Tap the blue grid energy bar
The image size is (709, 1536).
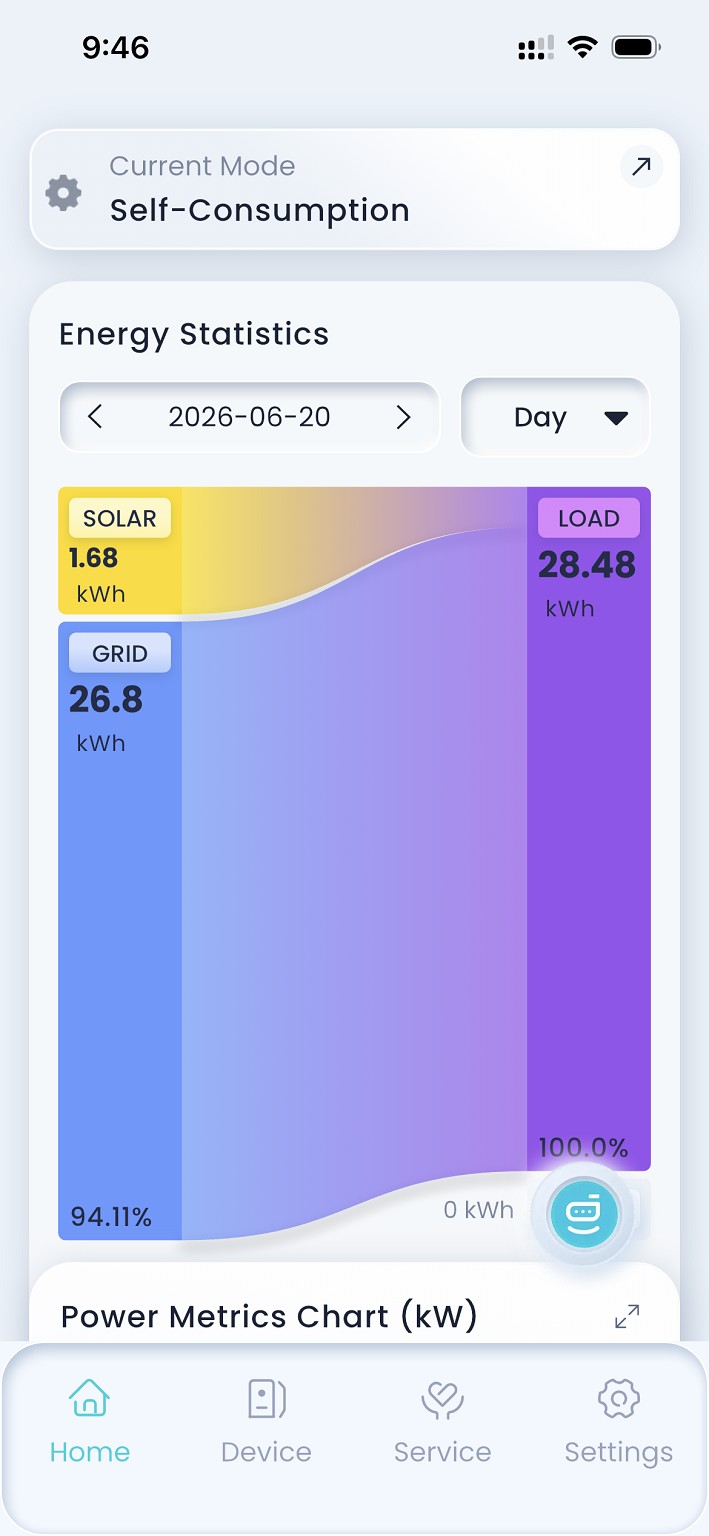[120, 931]
